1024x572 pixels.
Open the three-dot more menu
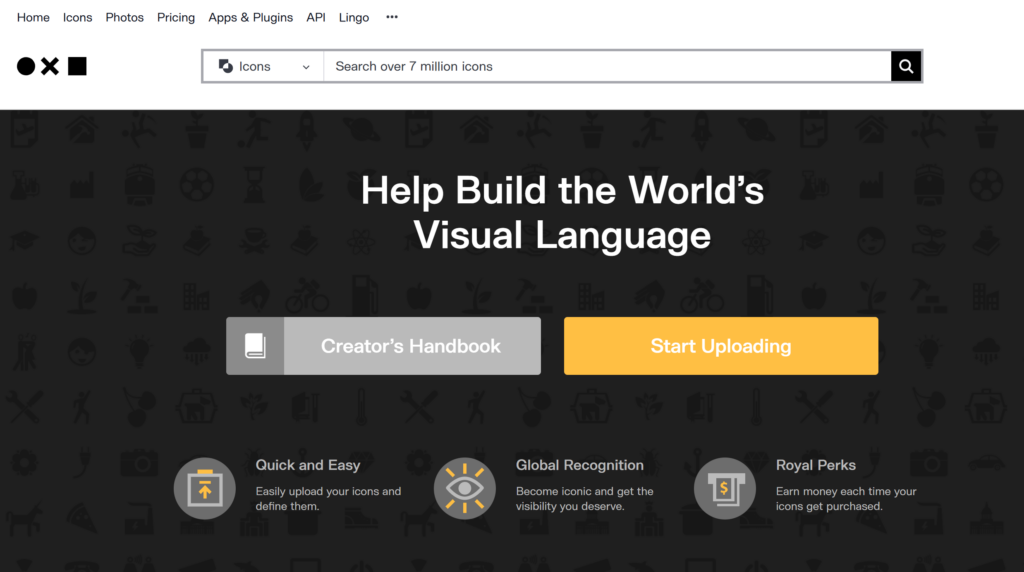click(x=392, y=17)
